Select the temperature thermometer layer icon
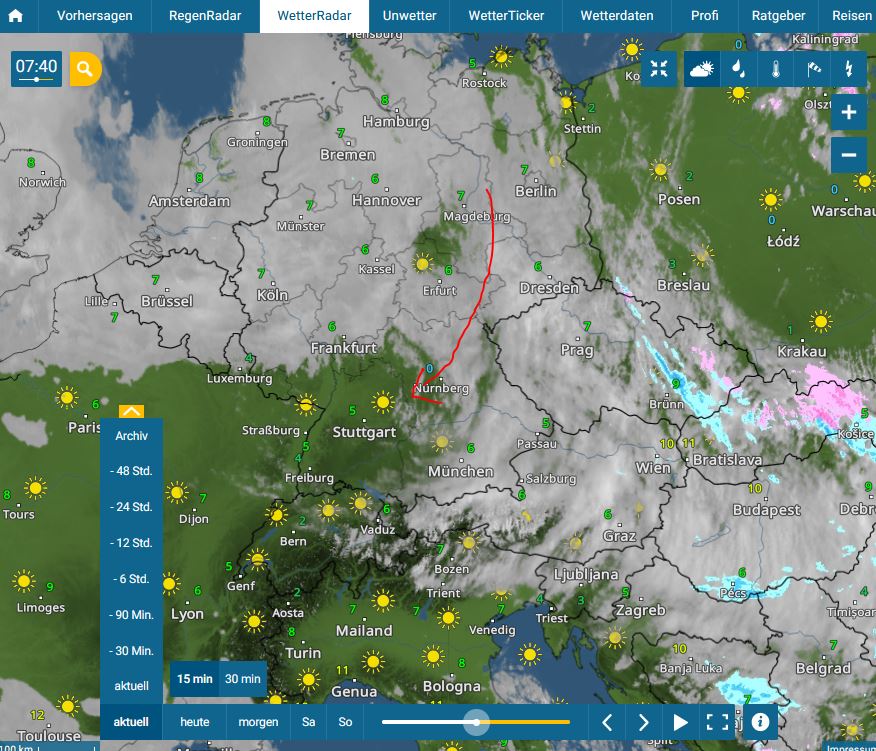This screenshot has height=751, width=876. (x=775, y=69)
